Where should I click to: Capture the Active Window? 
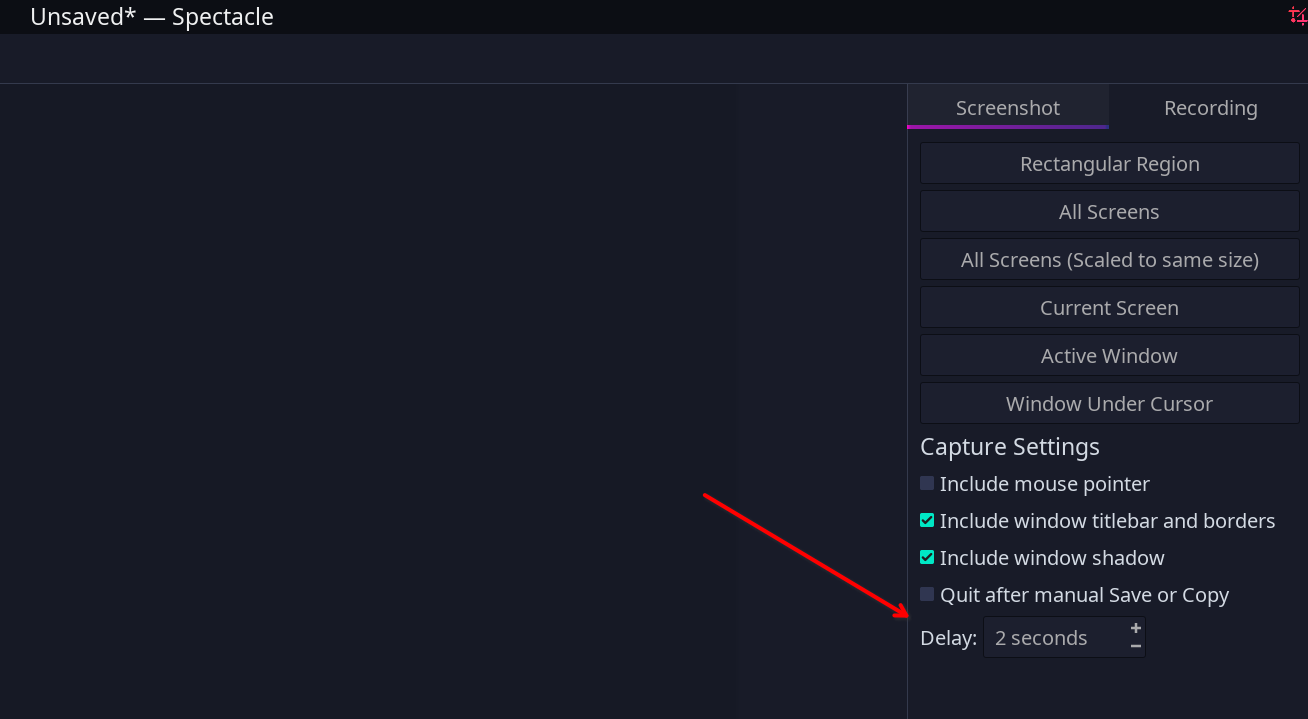tap(1109, 356)
